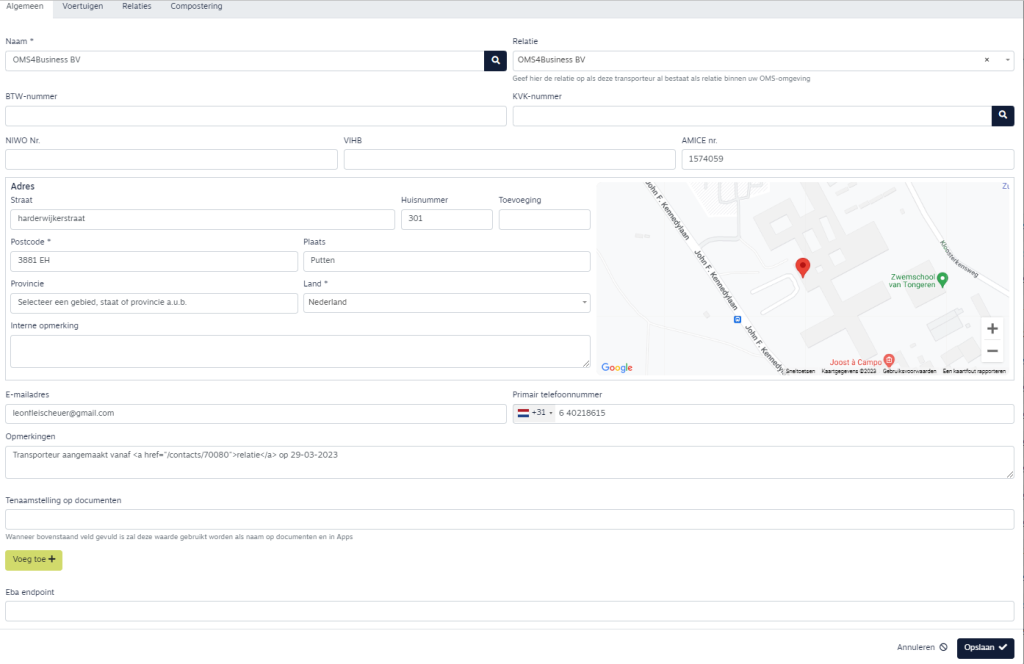Click the Zwemschool van Tongeren map marker
1024x664 pixels.
click(x=942, y=279)
